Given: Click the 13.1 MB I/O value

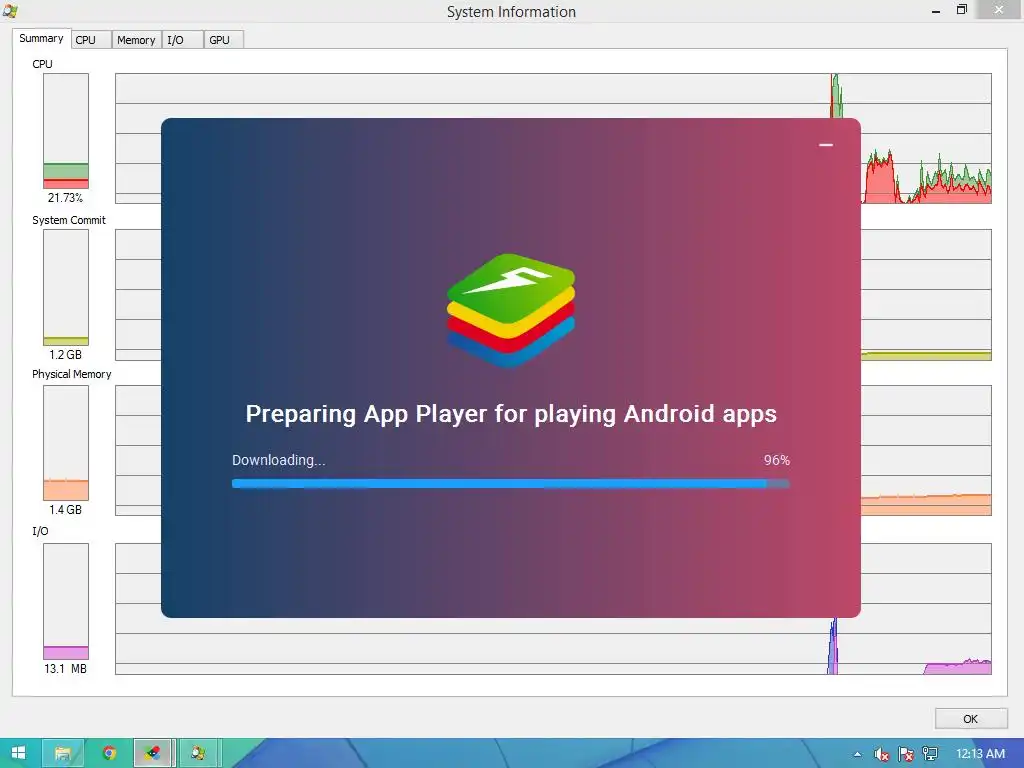Looking at the screenshot, I should (65, 669).
